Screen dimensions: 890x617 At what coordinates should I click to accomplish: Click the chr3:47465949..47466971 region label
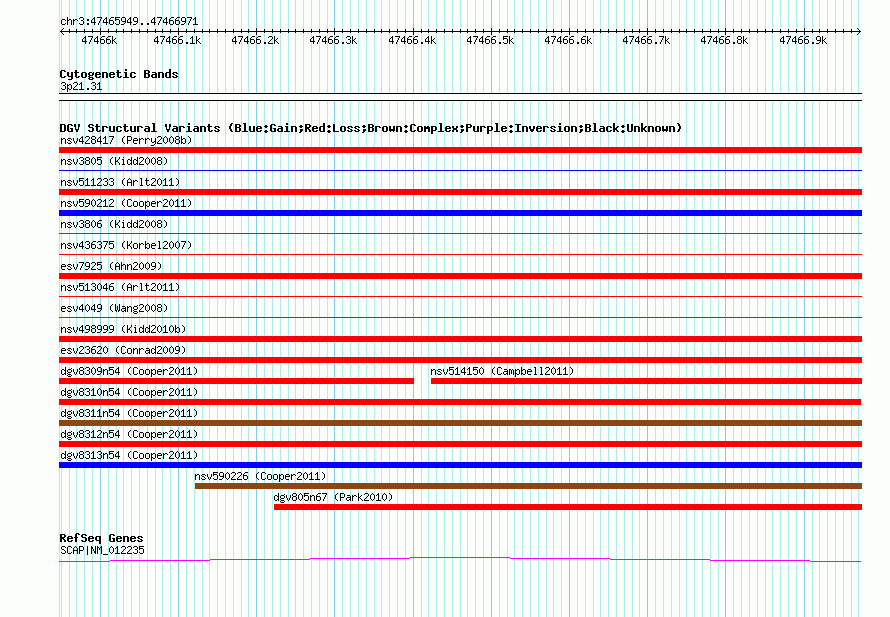pyautogui.click(x=129, y=21)
